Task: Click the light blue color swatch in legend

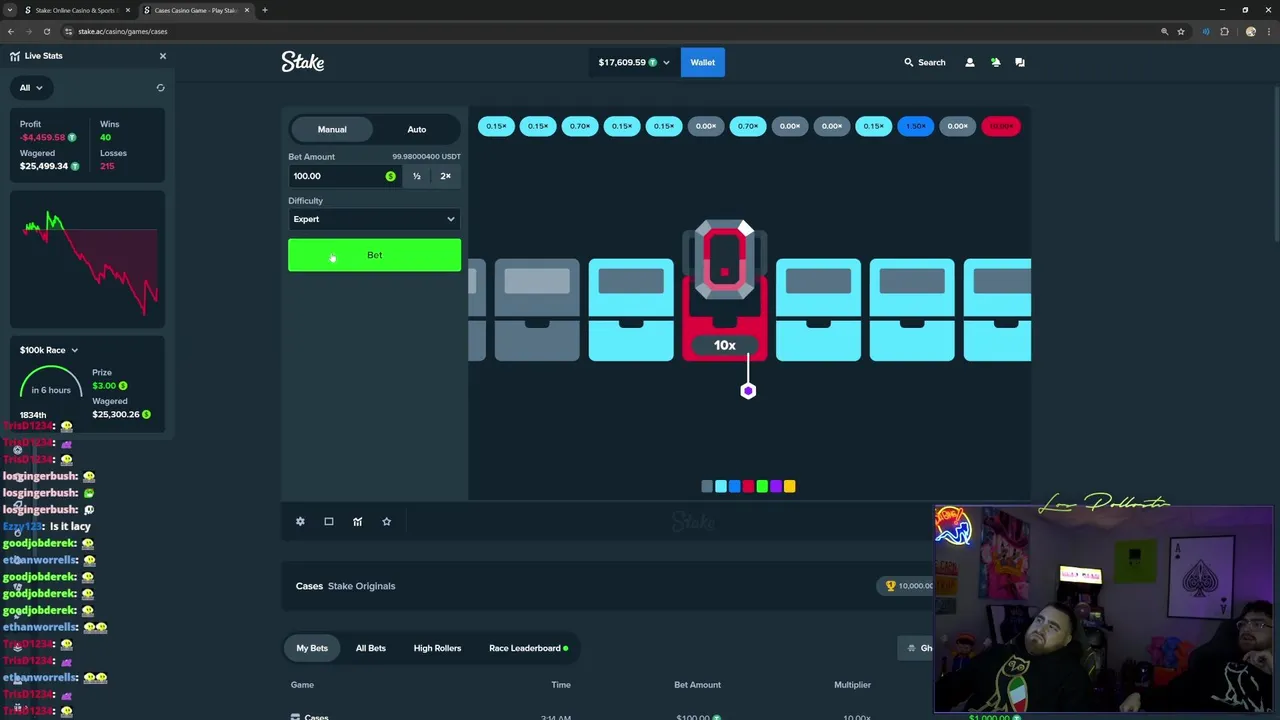Action: coord(721,486)
